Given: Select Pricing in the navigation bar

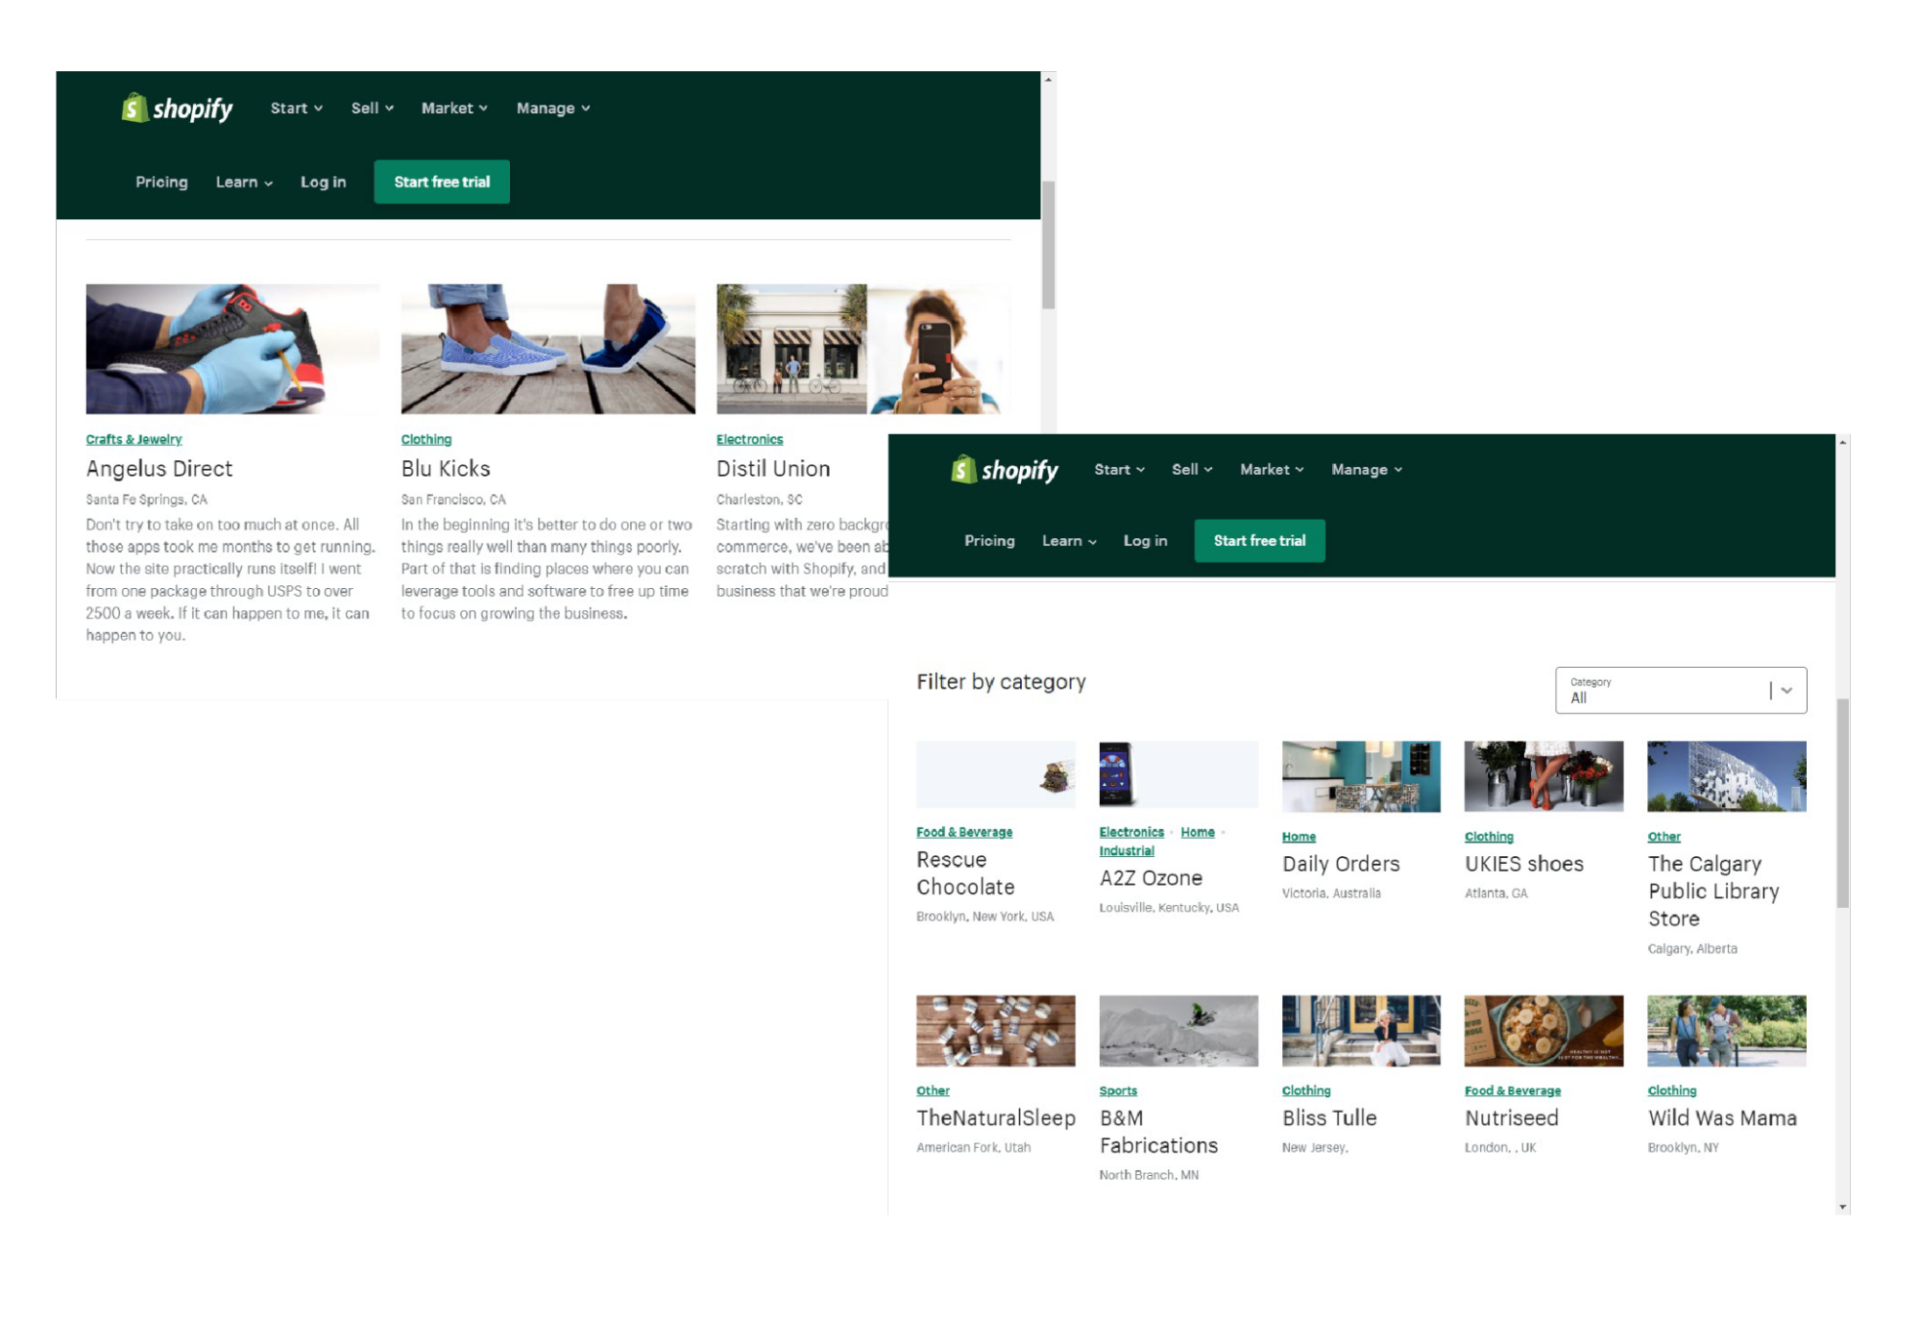Looking at the screenshot, I should tap(989, 540).
